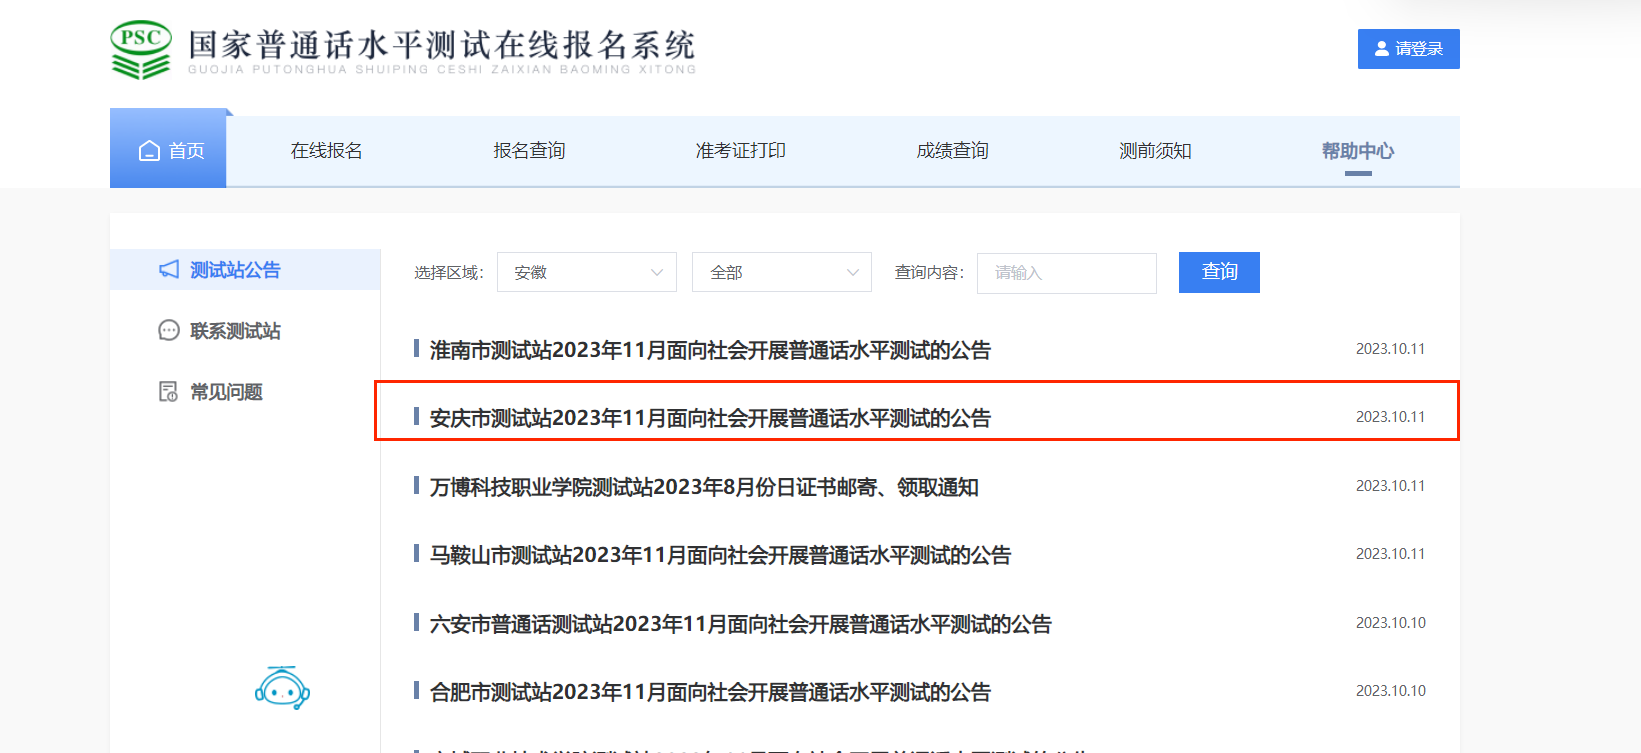The height and width of the screenshot is (753, 1641).
Task: Expand the 安徽 province dropdown
Action: coord(587,272)
